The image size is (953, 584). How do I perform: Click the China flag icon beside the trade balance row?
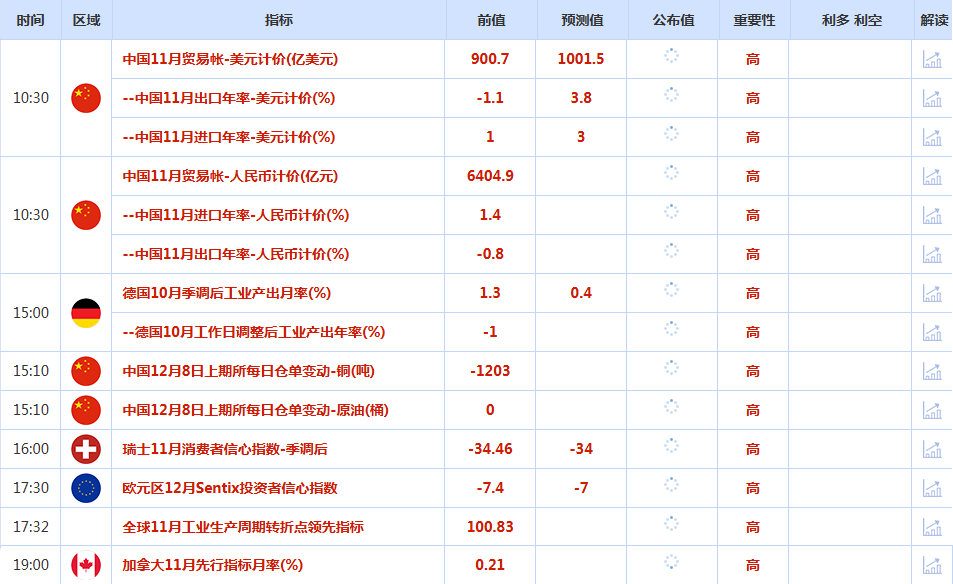[x=85, y=98]
